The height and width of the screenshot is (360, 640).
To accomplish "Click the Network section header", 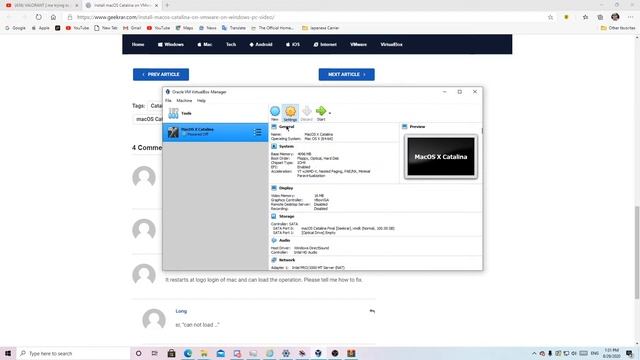I will pos(287,260).
